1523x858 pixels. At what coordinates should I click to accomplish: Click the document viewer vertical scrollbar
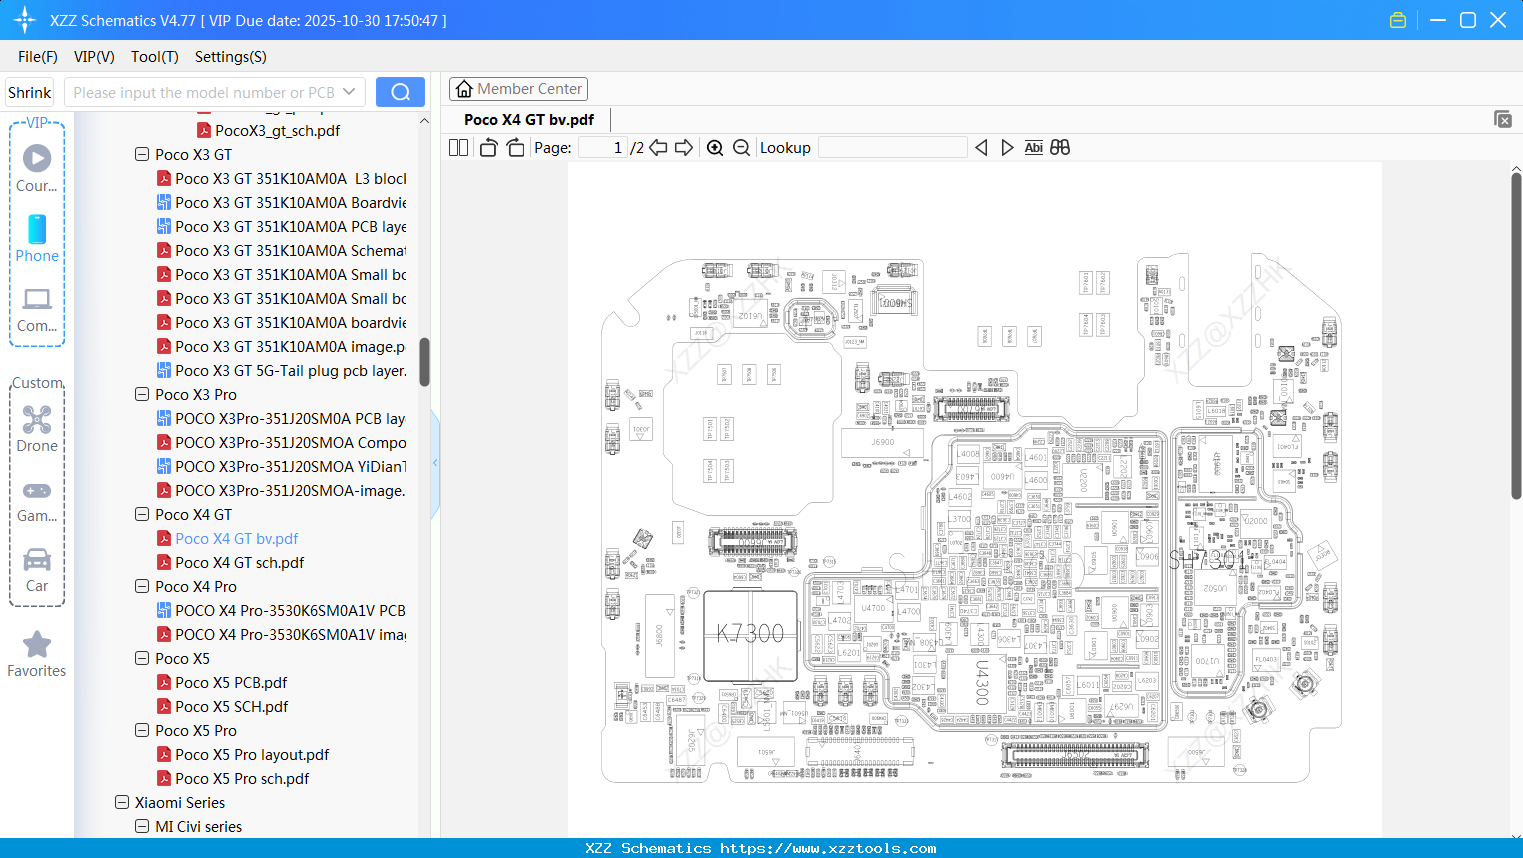click(1516, 335)
